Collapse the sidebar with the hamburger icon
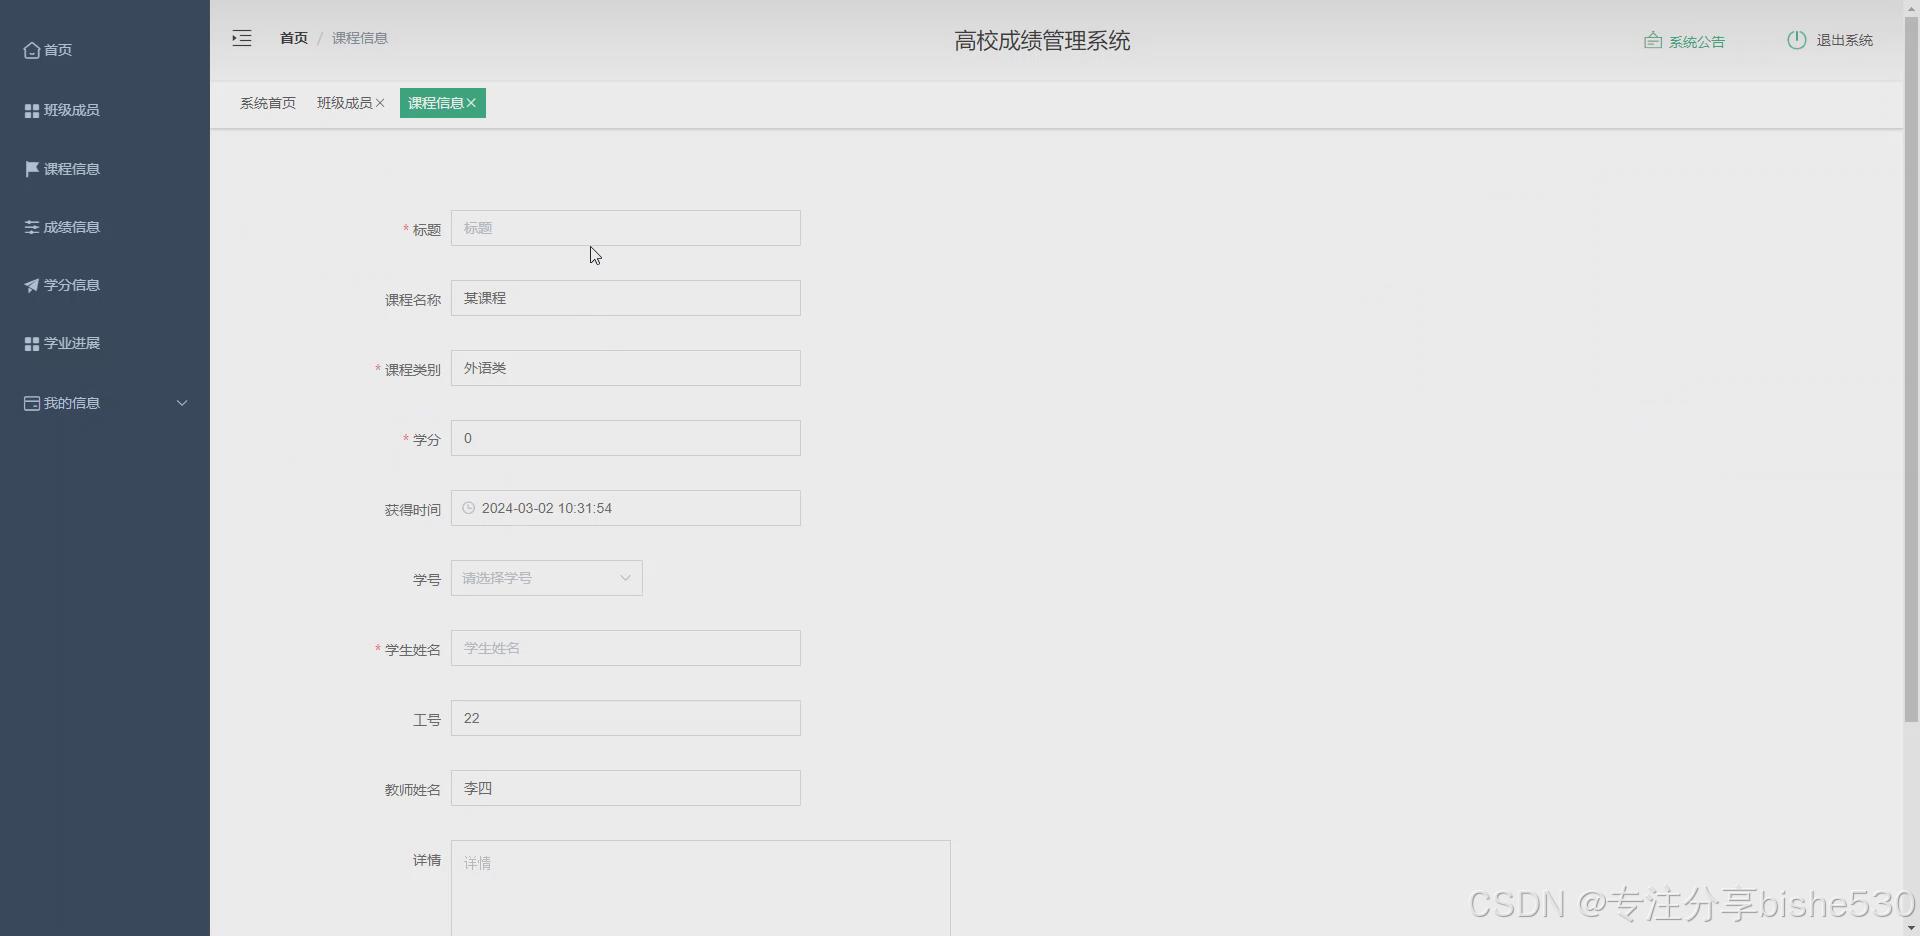 (x=242, y=38)
